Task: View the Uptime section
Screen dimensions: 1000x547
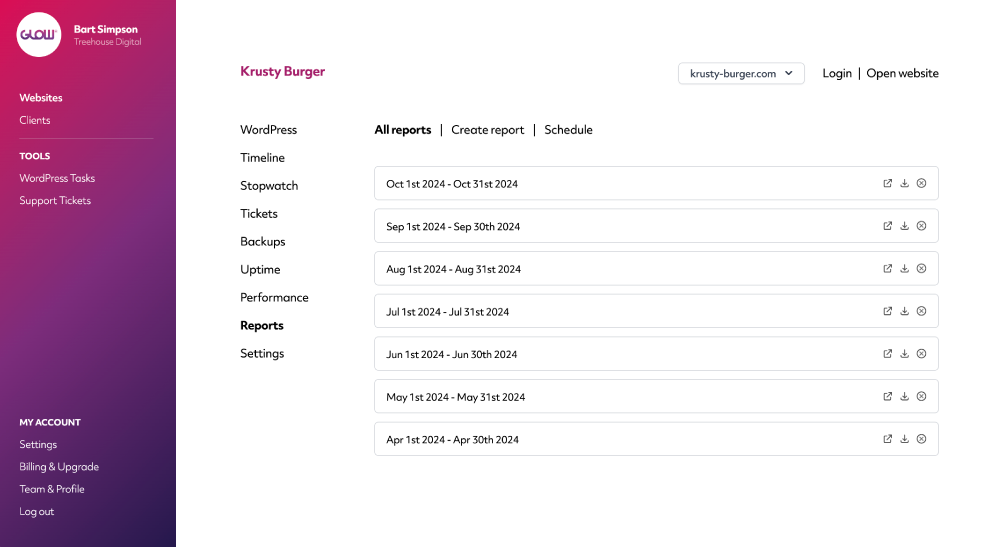Action: click(x=260, y=270)
